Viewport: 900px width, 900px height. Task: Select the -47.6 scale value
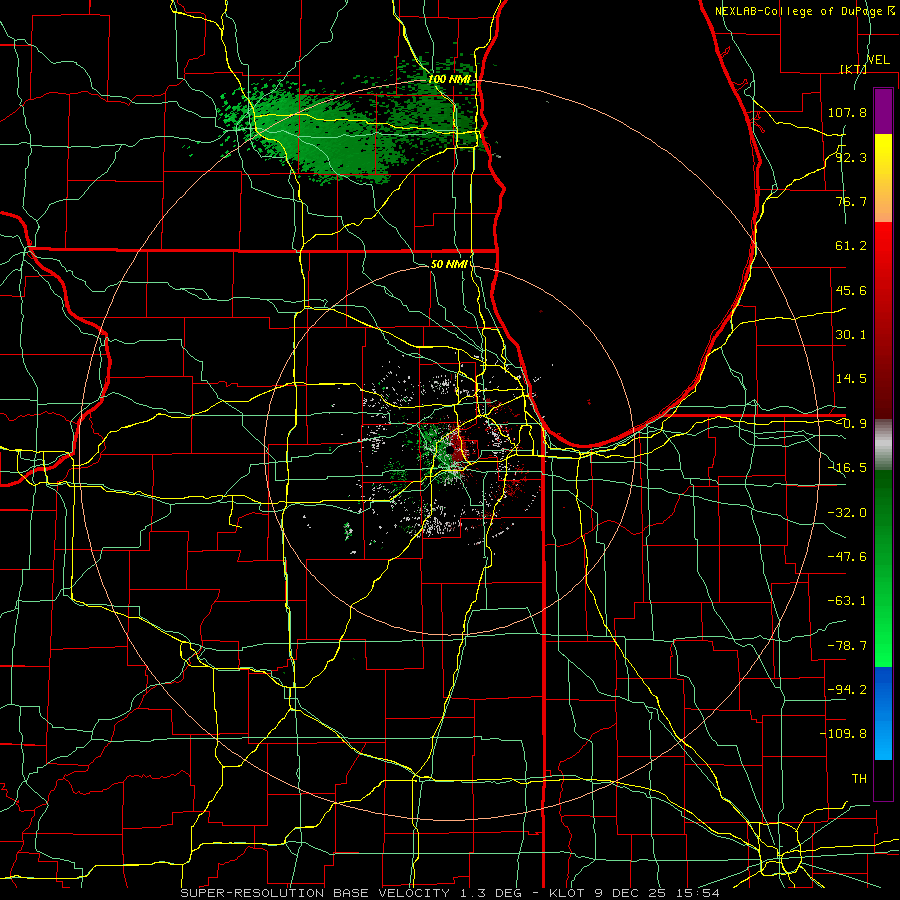point(847,557)
